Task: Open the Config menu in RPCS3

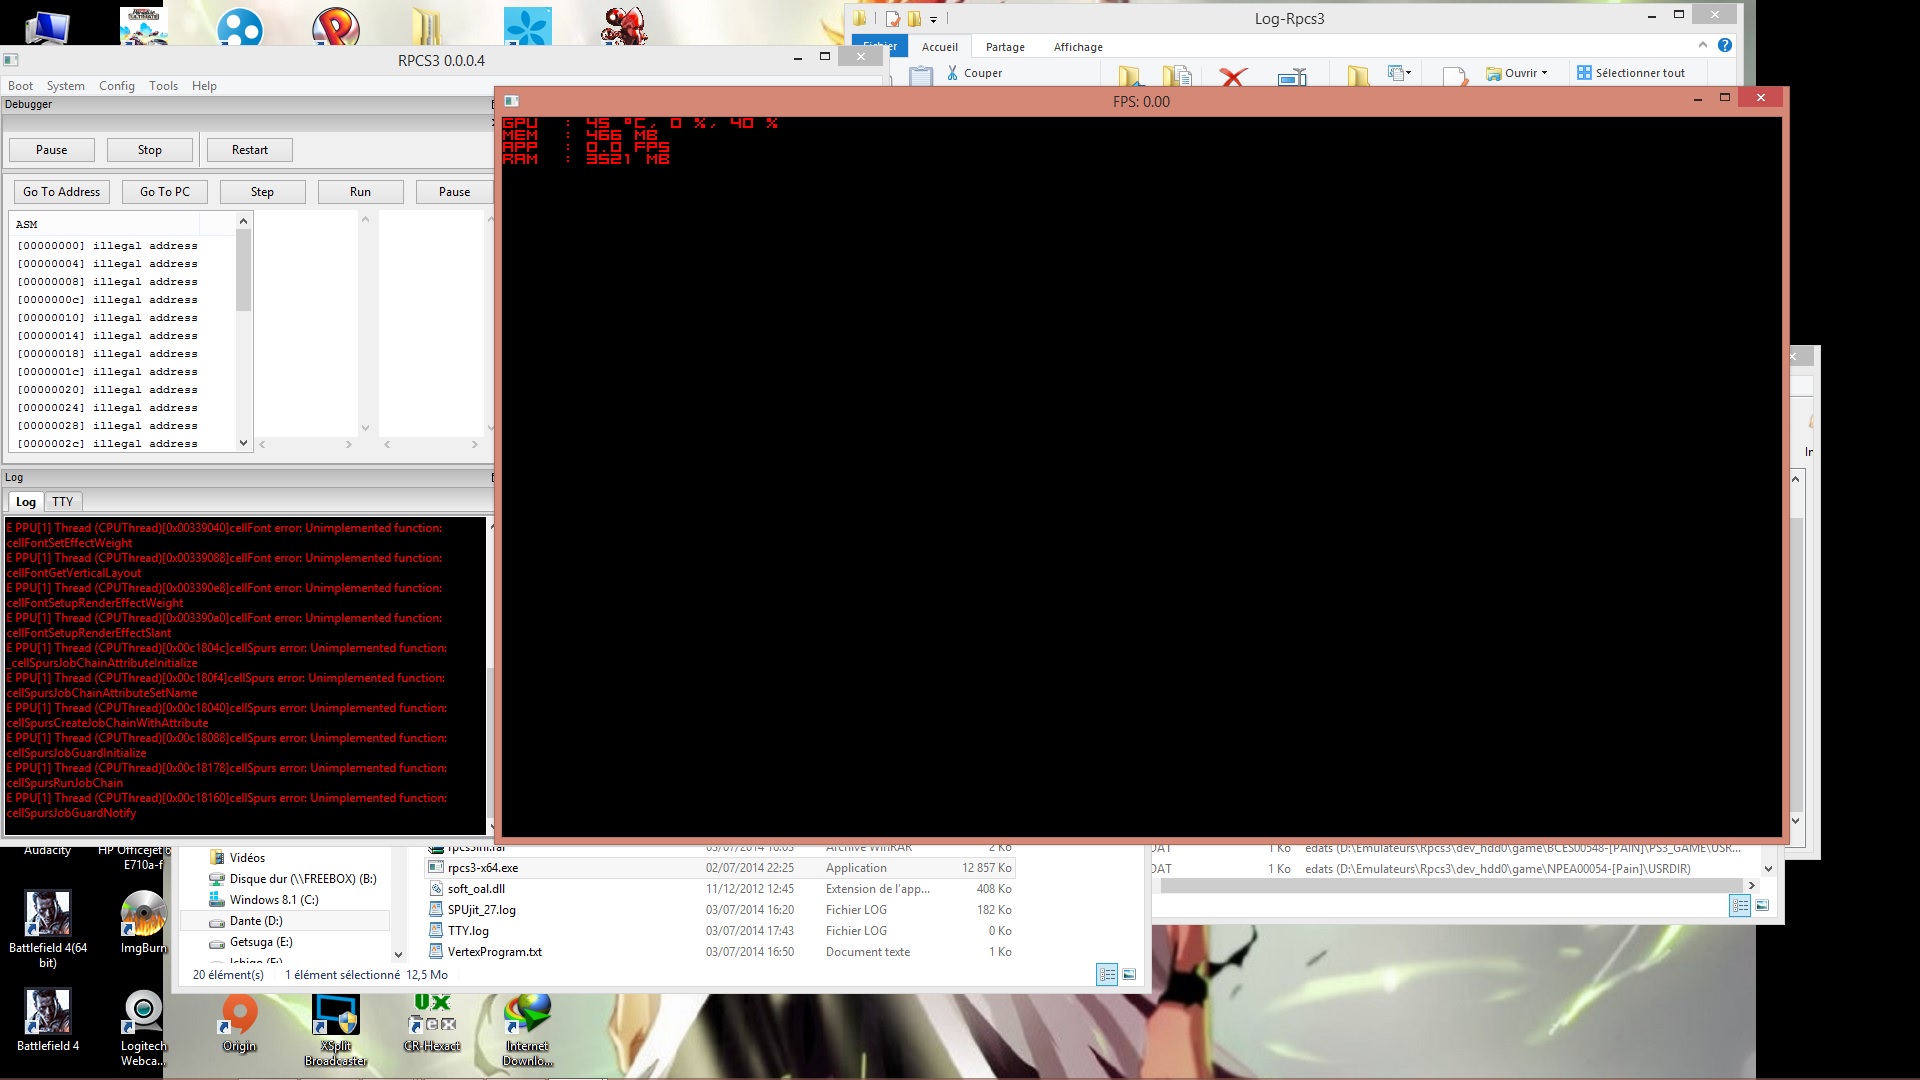Action: tap(116, 86)
